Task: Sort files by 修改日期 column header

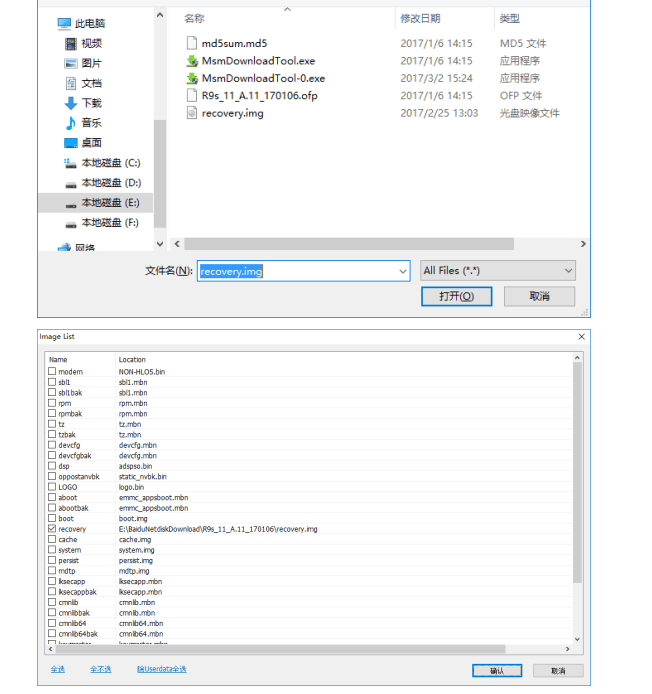Action: click(420, 19)
